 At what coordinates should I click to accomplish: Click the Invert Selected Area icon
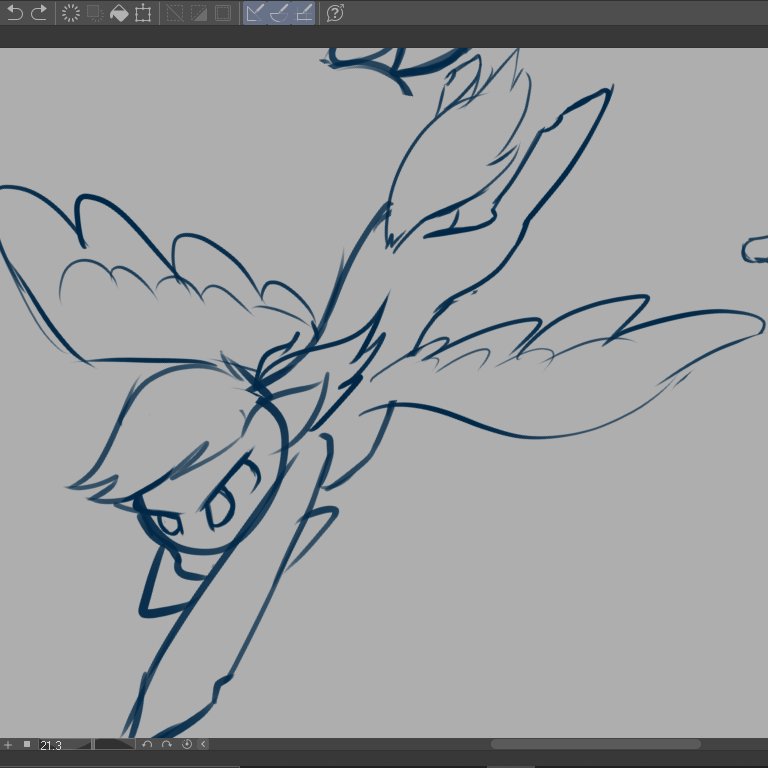tap(198, 13)
